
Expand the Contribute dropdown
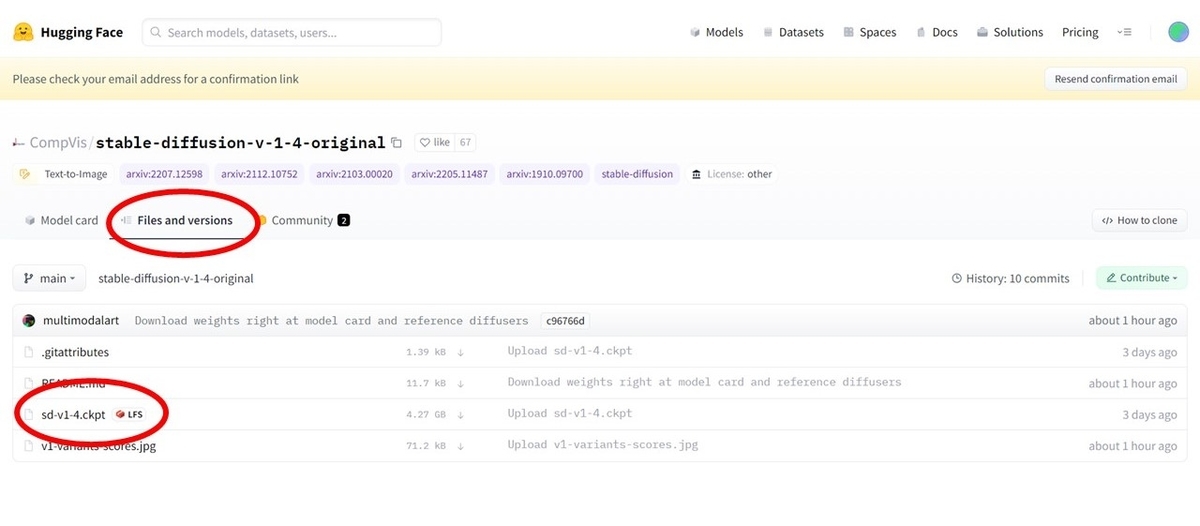point(1142,278)
